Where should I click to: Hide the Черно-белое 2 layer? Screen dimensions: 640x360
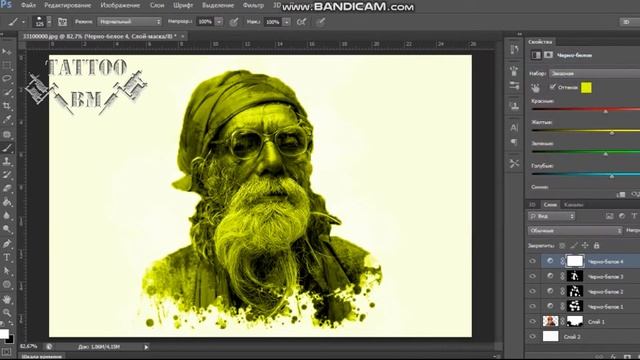(x=532, y=291)
